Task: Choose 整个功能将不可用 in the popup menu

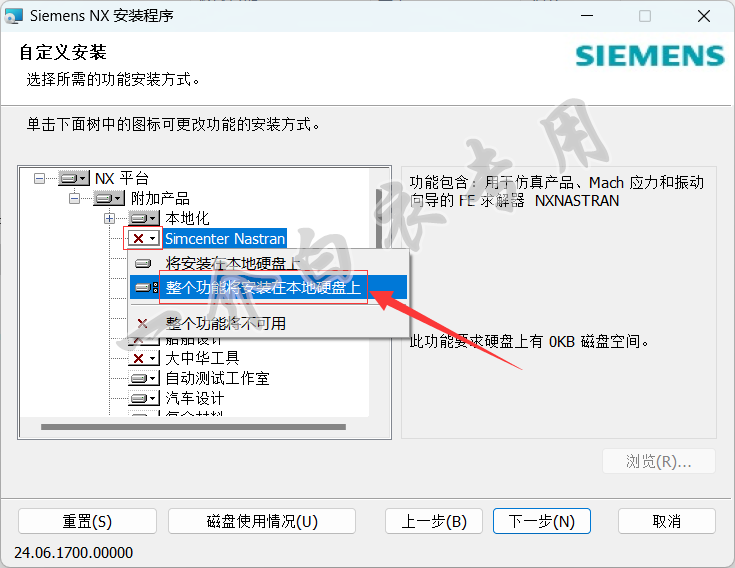Action: [225, 323]
